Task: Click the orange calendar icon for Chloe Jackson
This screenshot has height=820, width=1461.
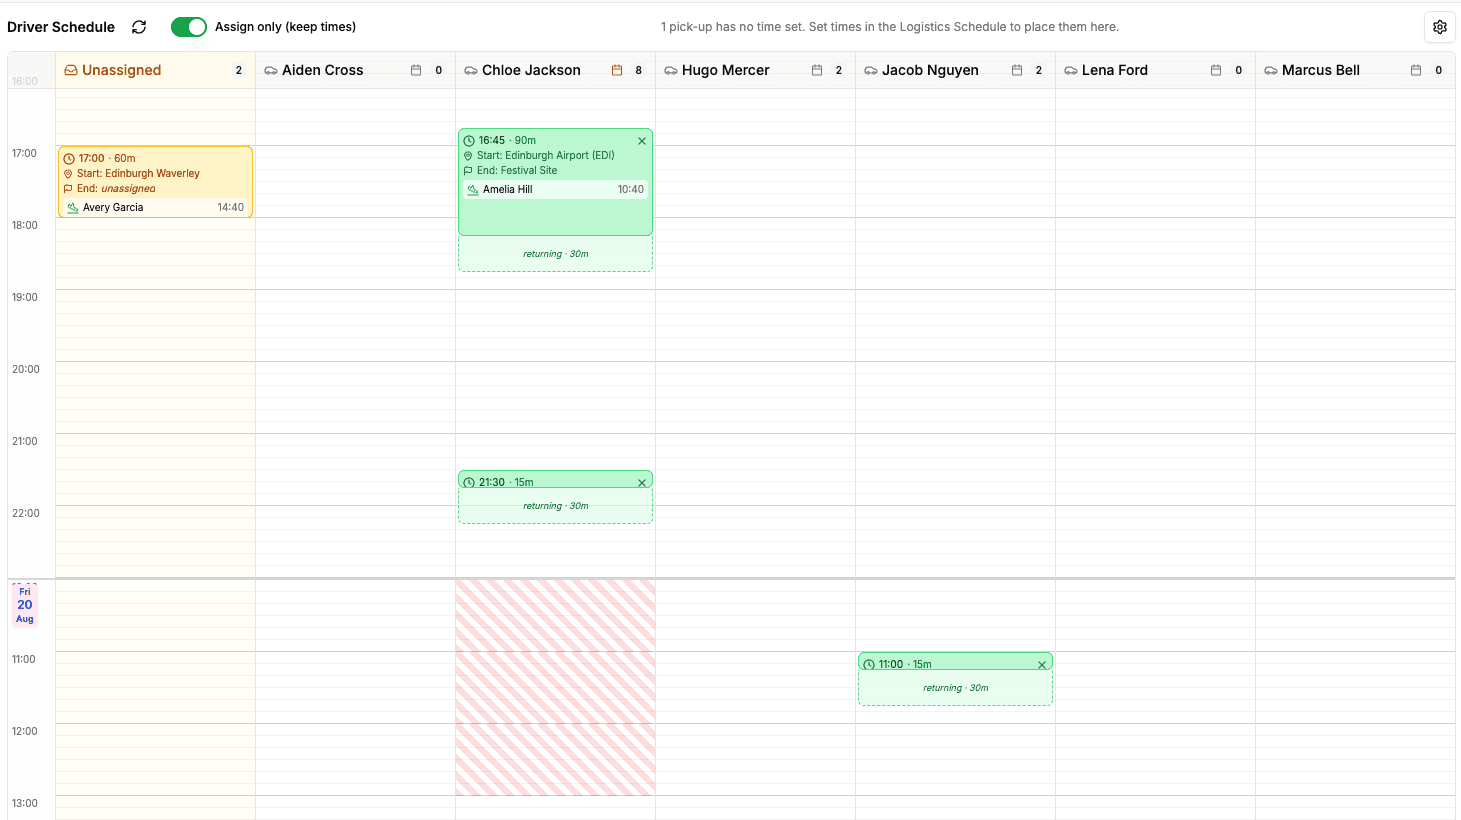Action: click(617, 70)
